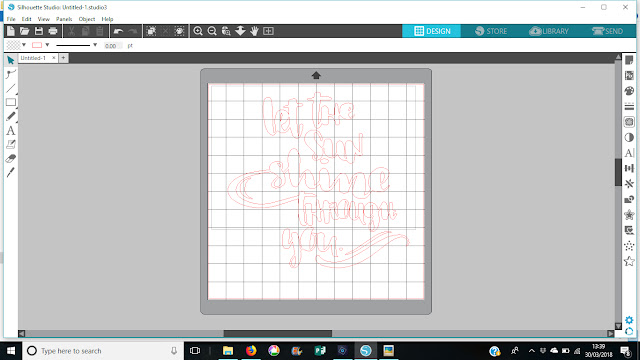Click the line thickness value field
The image size is (640, 360).
click(x=113, y=46)
